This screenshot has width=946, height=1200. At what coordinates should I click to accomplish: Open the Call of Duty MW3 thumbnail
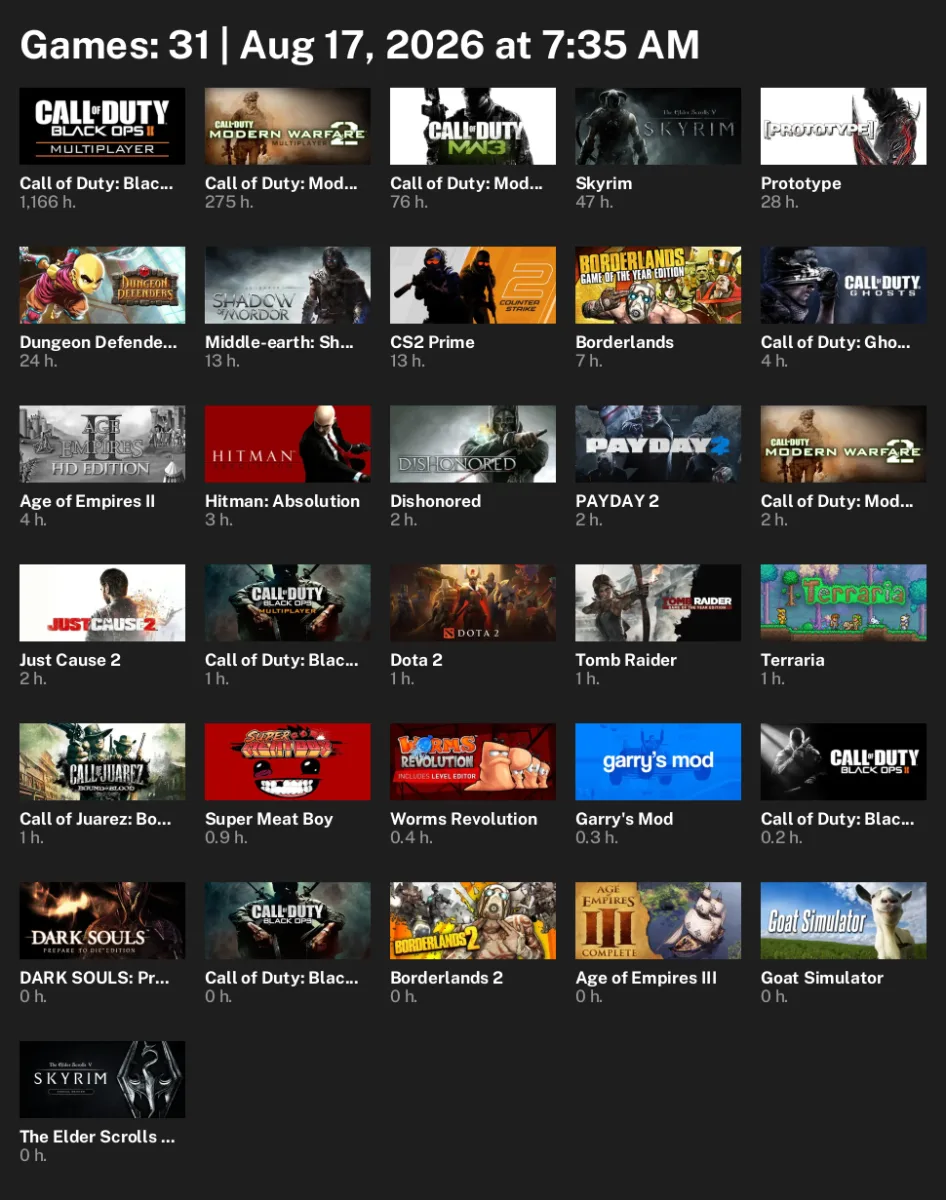click(x=473, y=126)
